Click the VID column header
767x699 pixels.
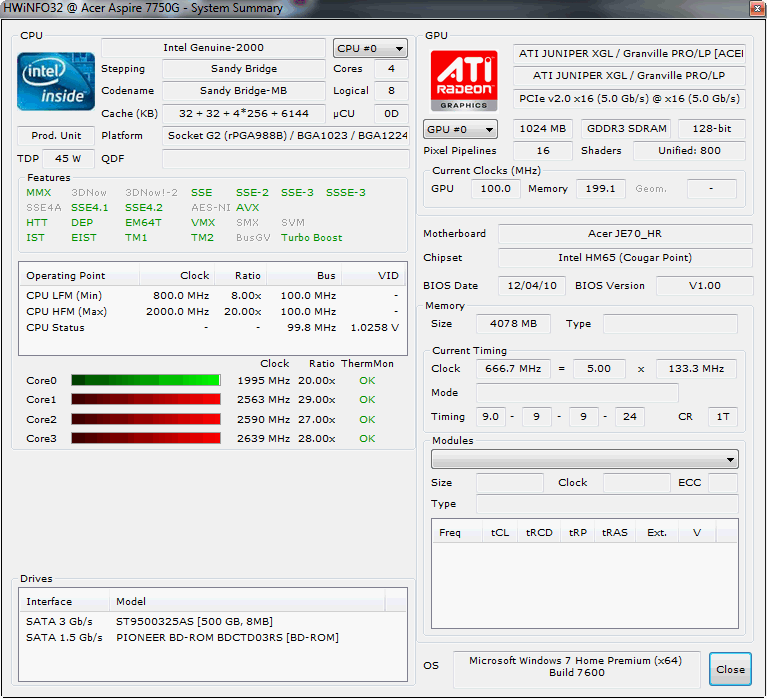pyautogui.click(x=374, y=275)
